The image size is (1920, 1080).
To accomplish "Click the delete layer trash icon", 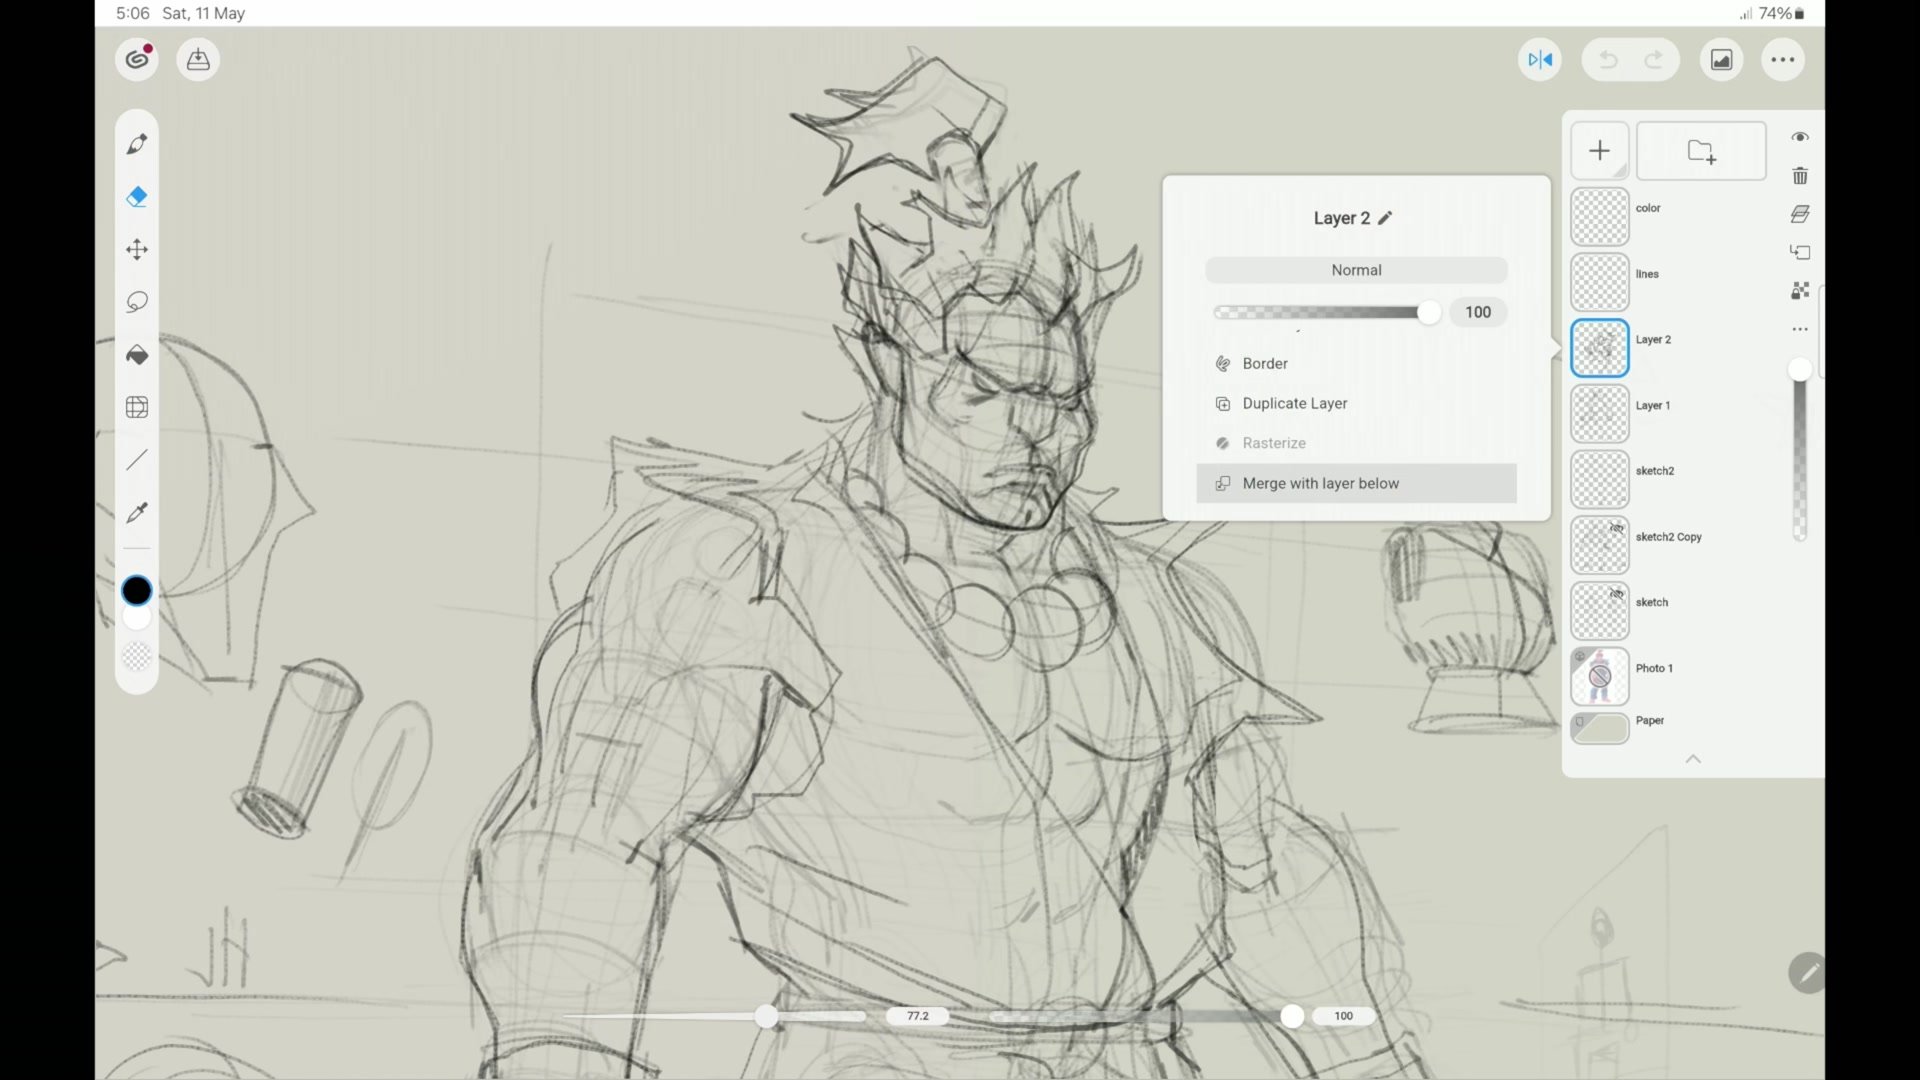I will (1800, 175).
